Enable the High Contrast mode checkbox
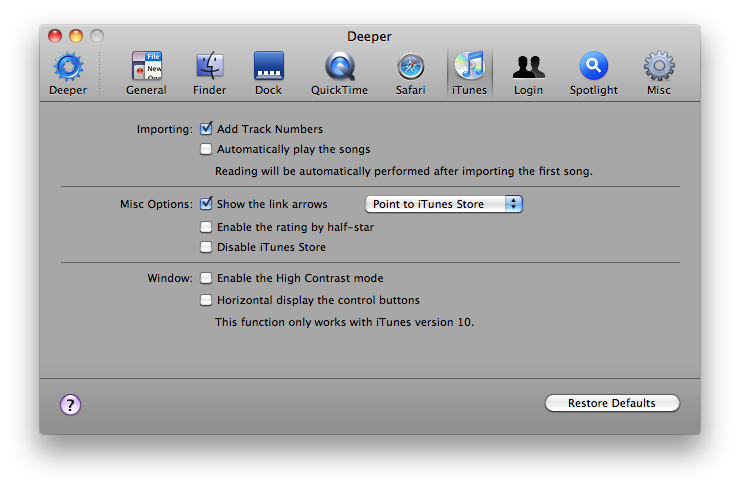 tap(206, 278)
